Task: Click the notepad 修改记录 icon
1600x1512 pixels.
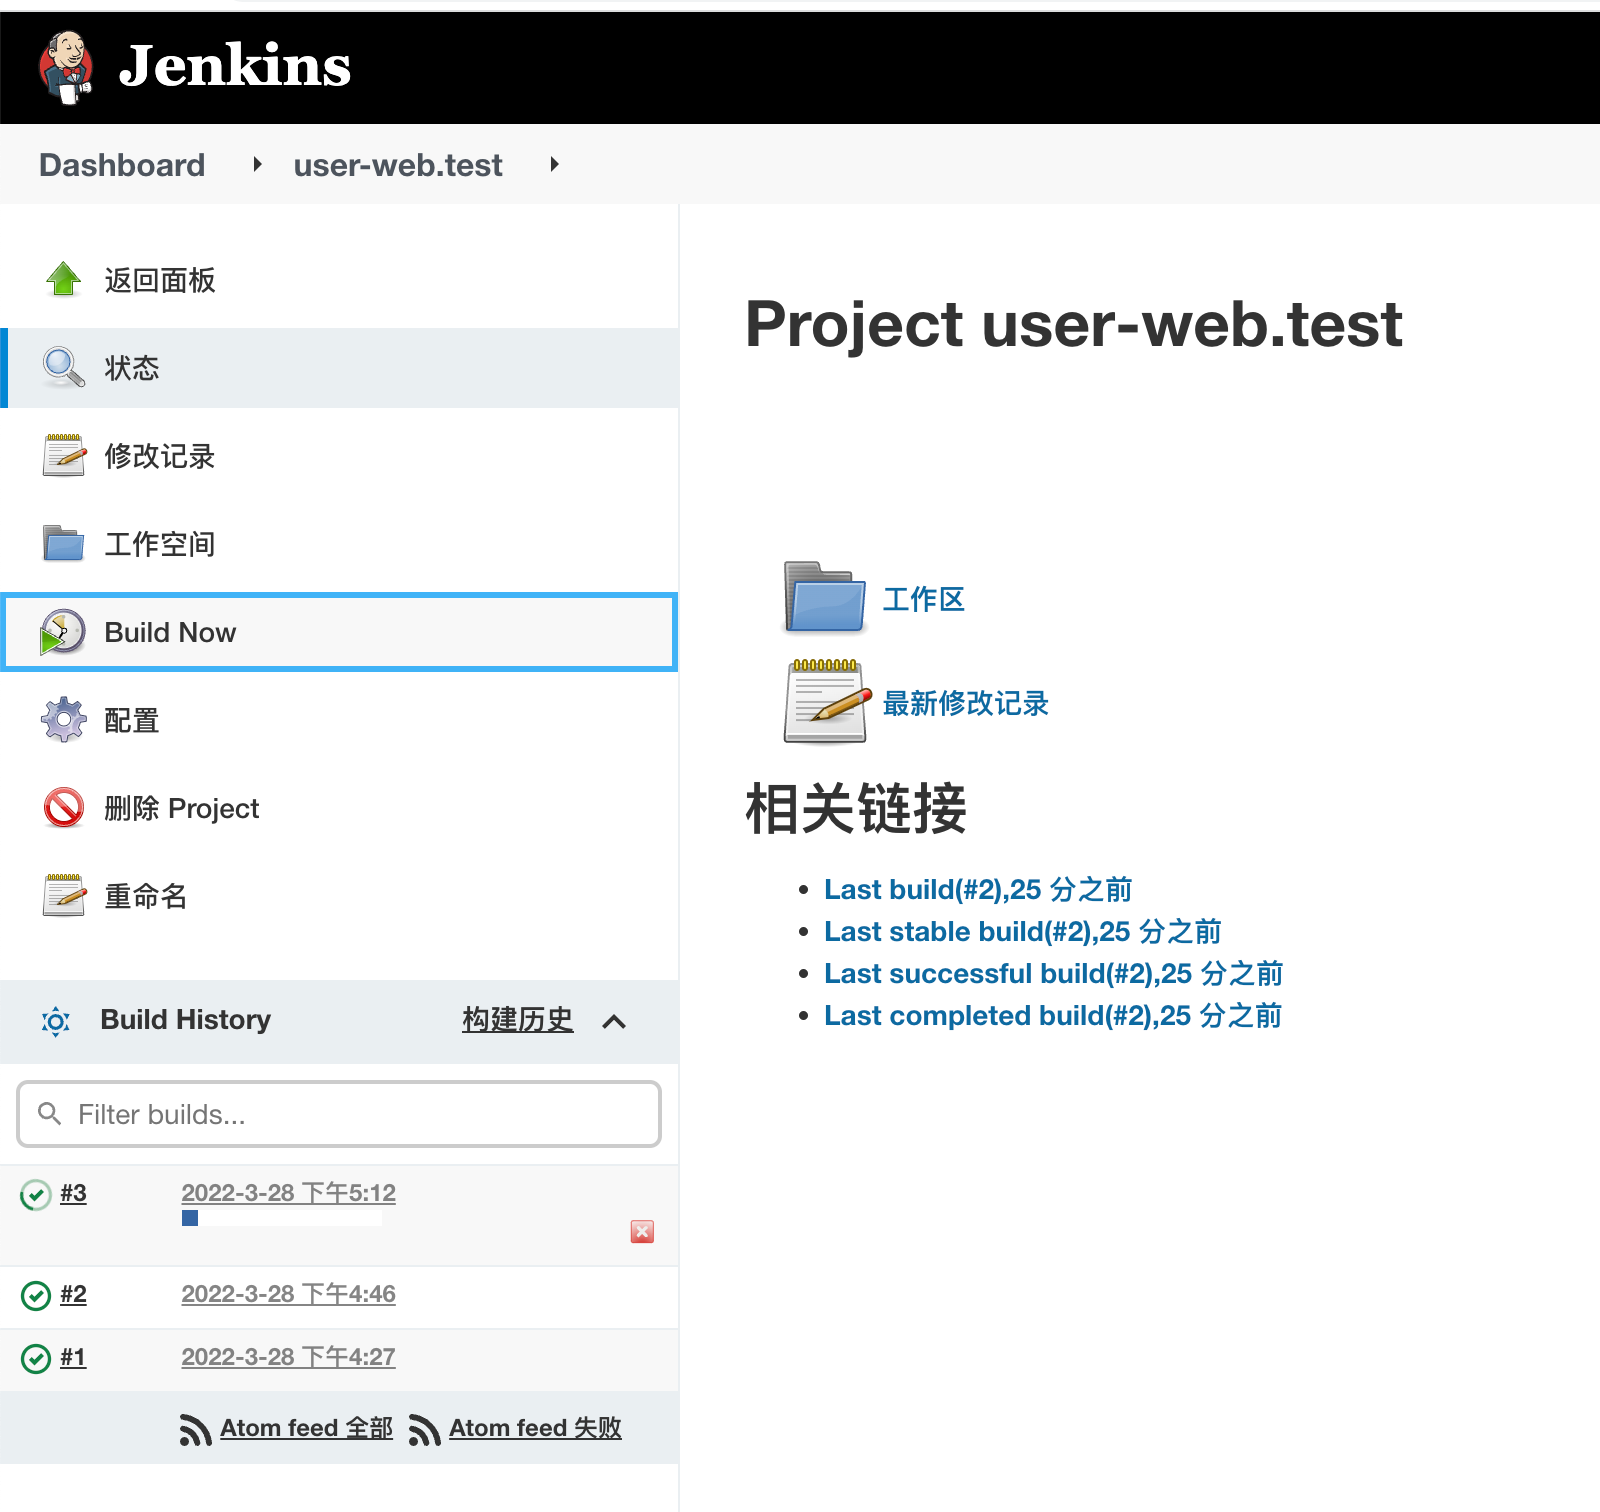Action: pyautogui.click(x=64, y=455)
